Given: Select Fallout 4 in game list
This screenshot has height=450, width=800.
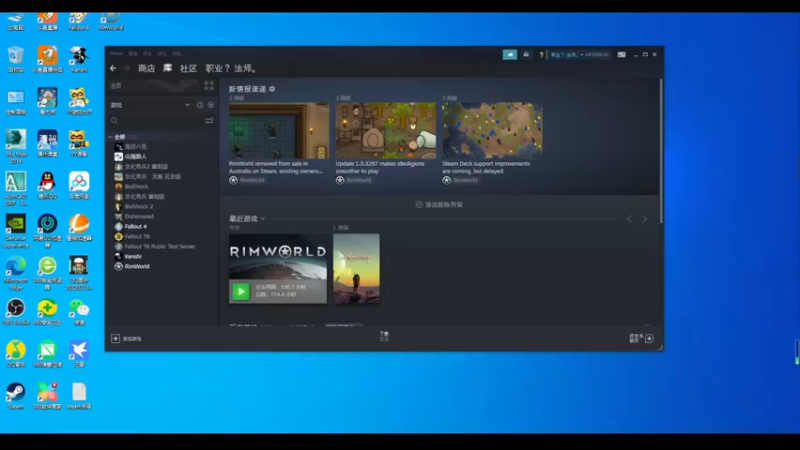Looking at the screenshot, I should pos(136,227).
